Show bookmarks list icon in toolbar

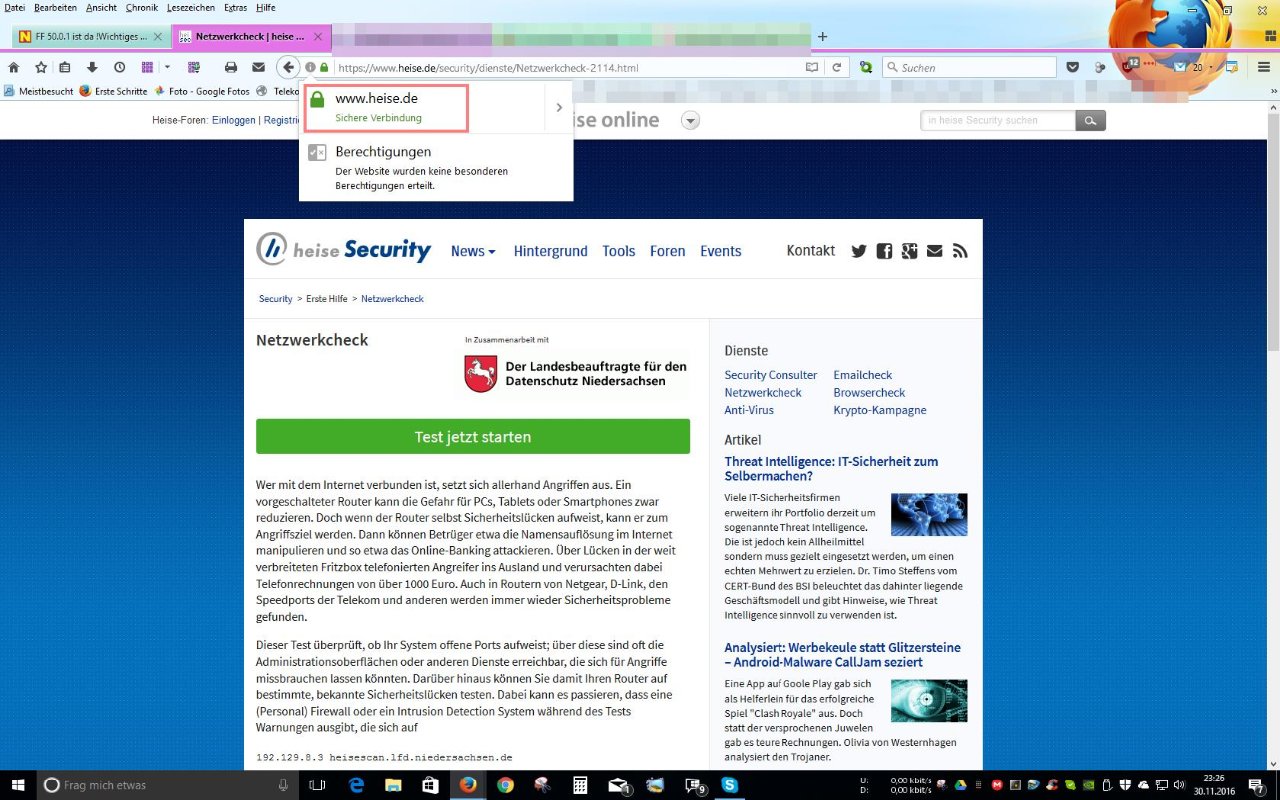click(x=65, y=68)
